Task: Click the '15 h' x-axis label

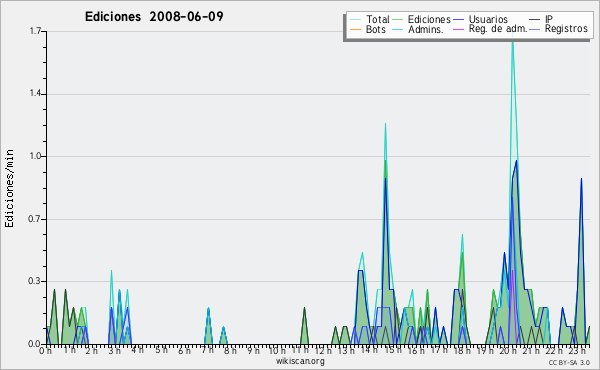Action: pyautogui.click(x=393, y=350)
